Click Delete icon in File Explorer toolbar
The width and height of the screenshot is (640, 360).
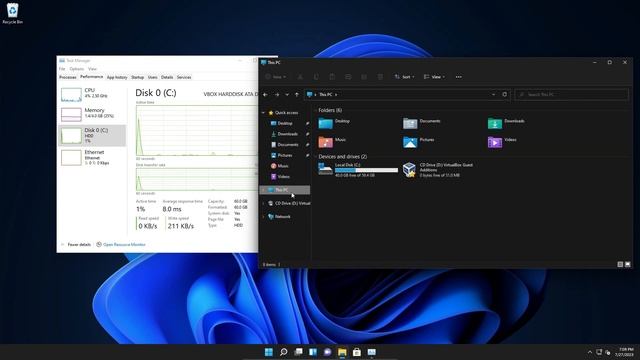point(380,77)
